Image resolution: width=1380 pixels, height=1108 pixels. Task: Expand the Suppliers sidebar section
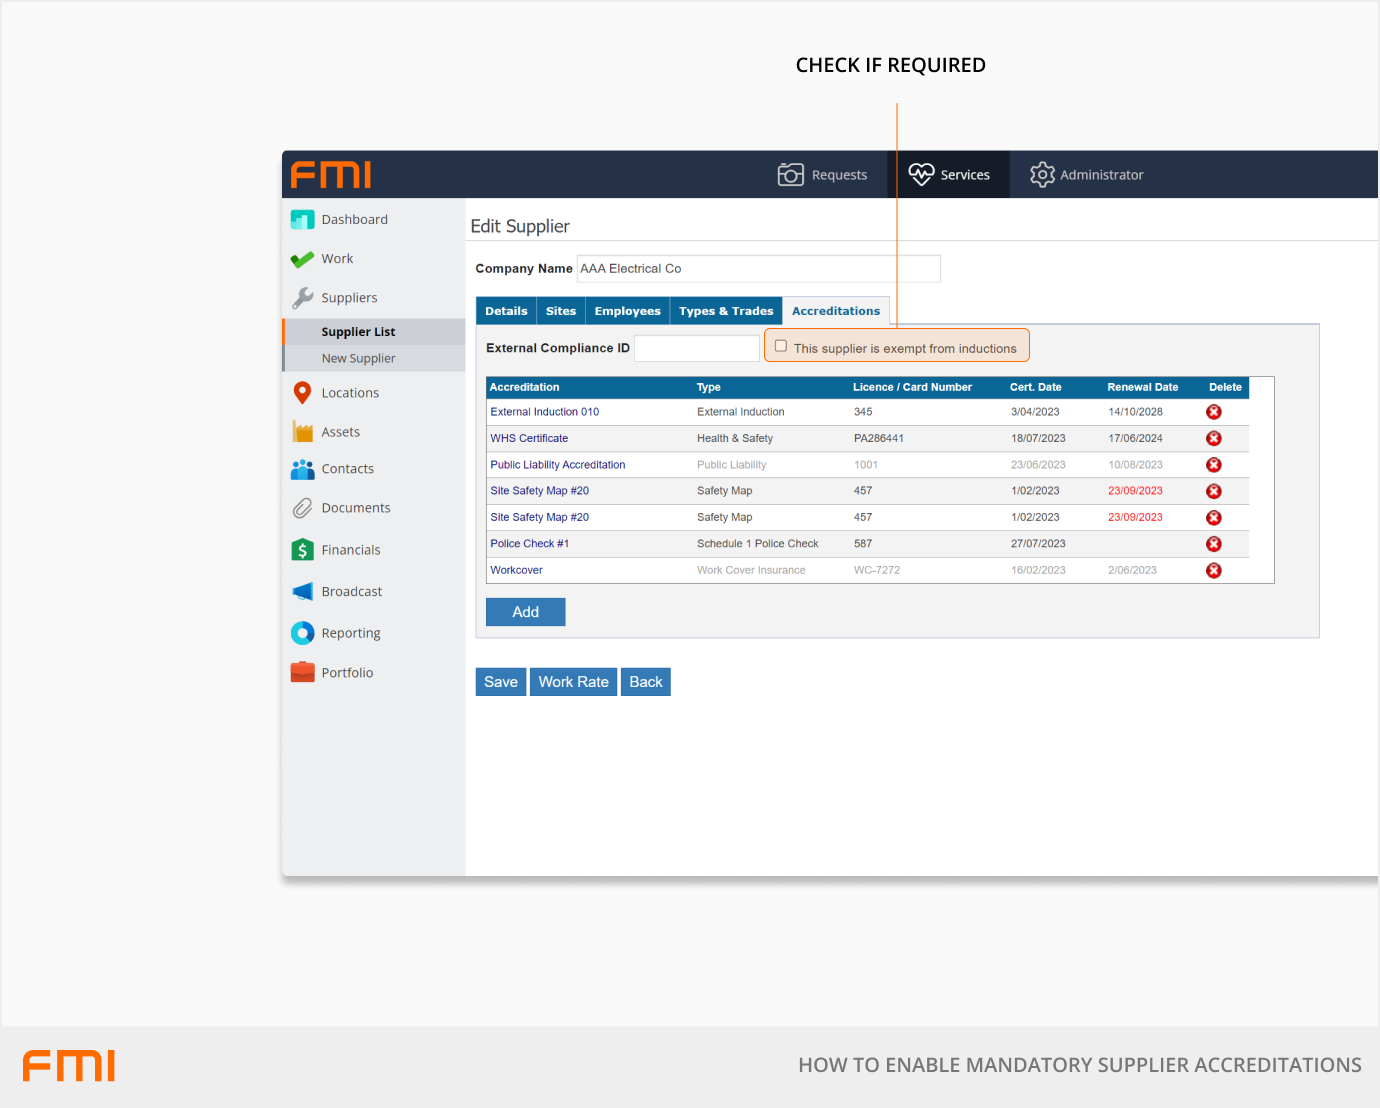click(x=348, y=298)
